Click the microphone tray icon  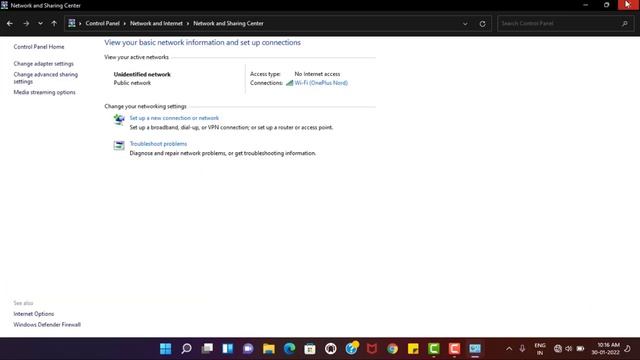coord(522,349)
